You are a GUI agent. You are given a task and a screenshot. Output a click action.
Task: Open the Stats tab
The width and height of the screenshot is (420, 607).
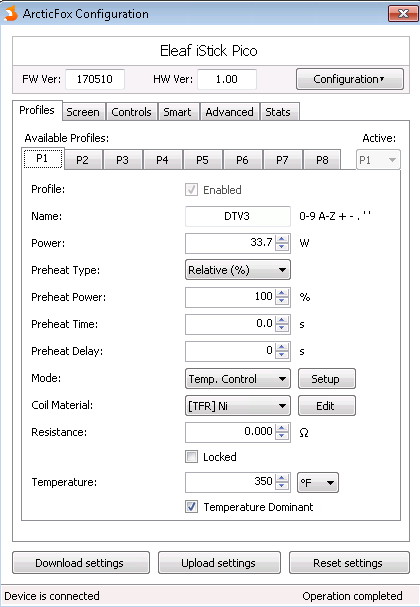point(278,112)
